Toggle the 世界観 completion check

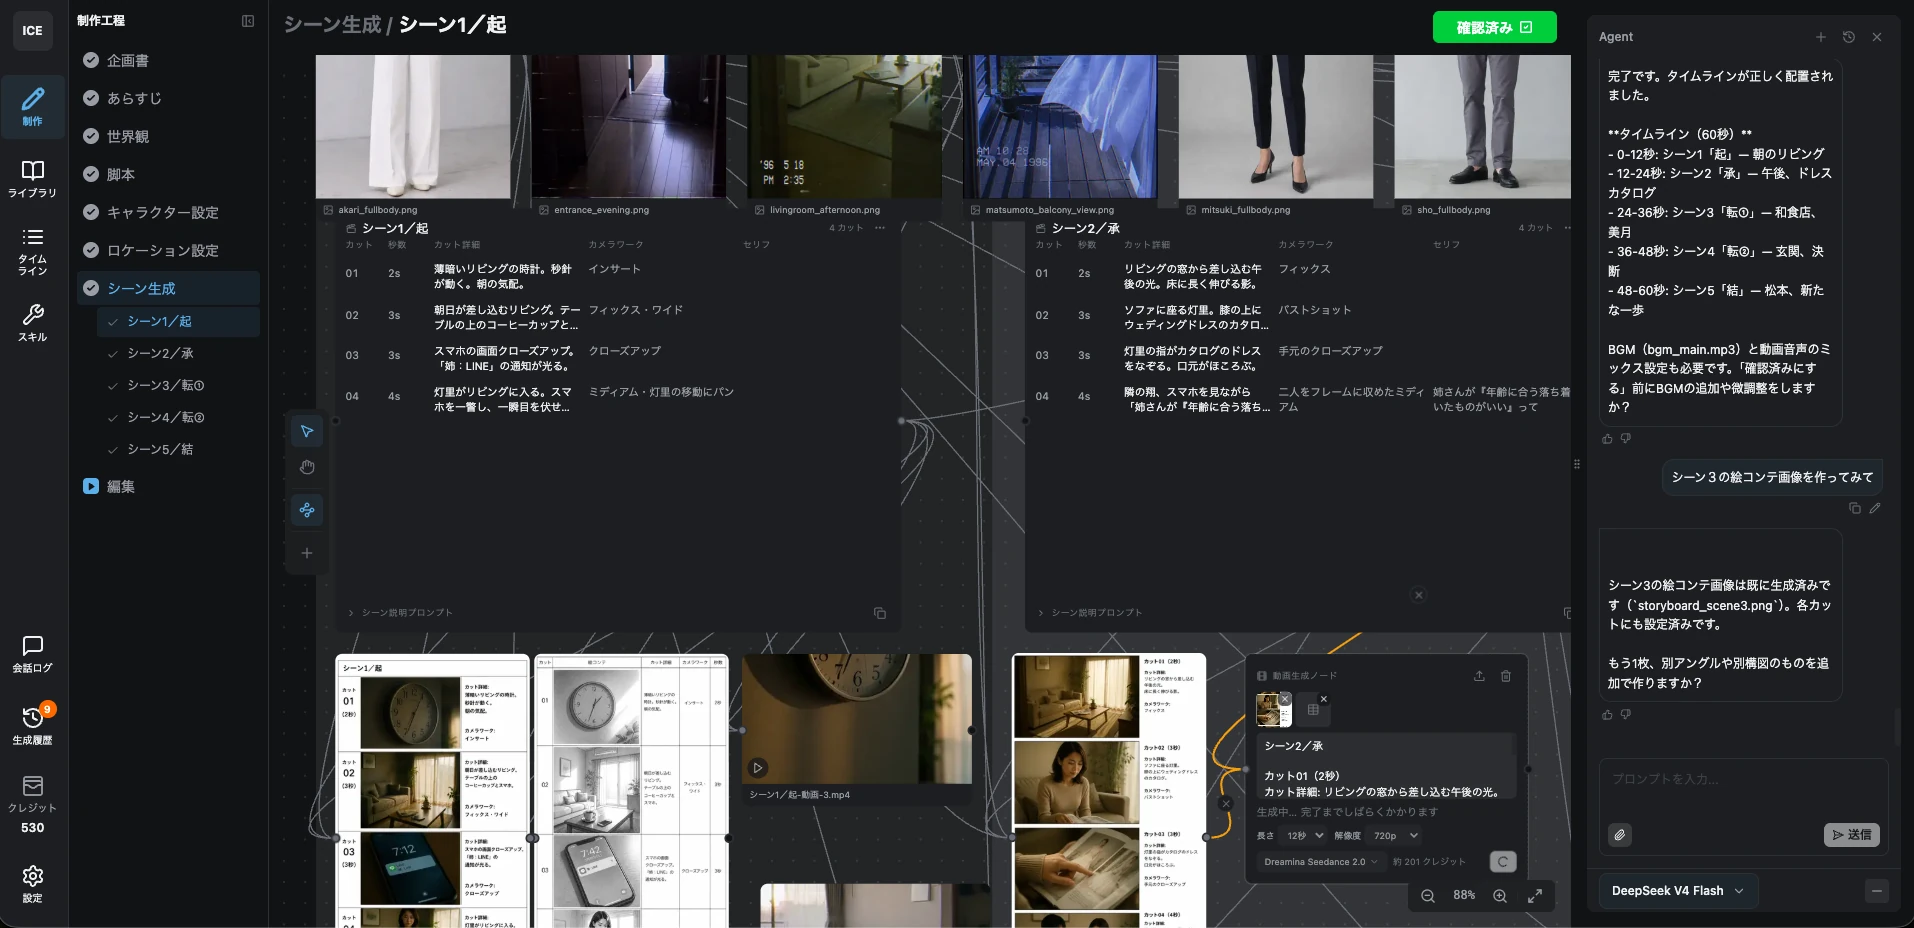91,136
